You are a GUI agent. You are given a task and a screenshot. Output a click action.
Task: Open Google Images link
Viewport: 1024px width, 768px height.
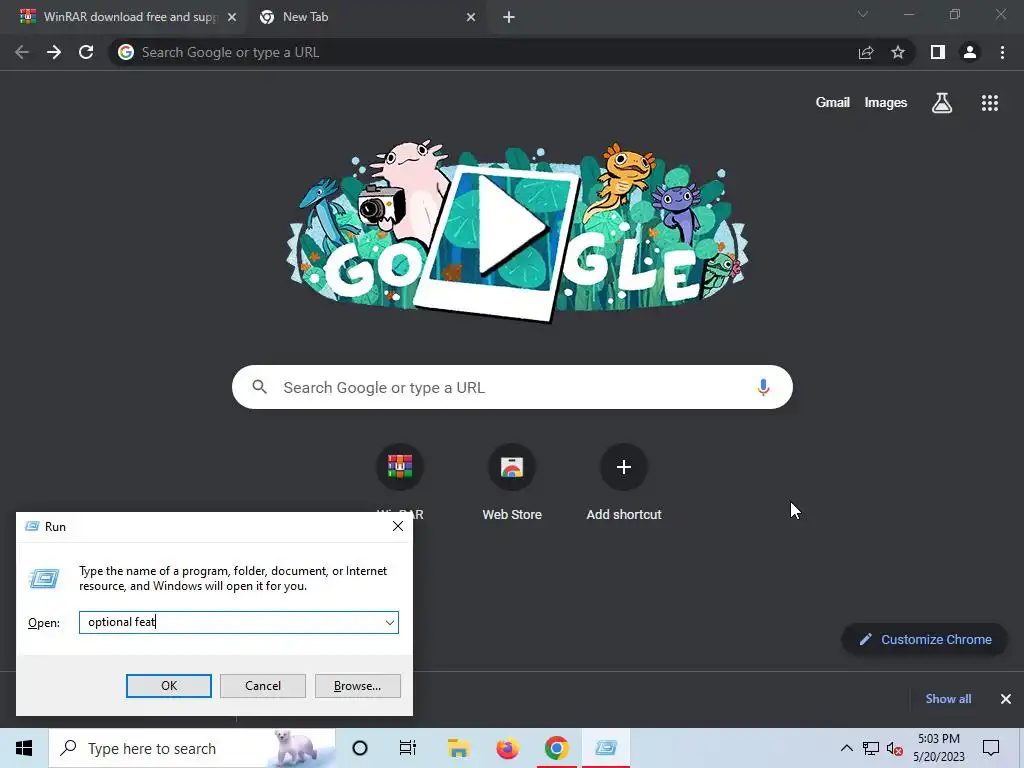(x=886, y=103)
